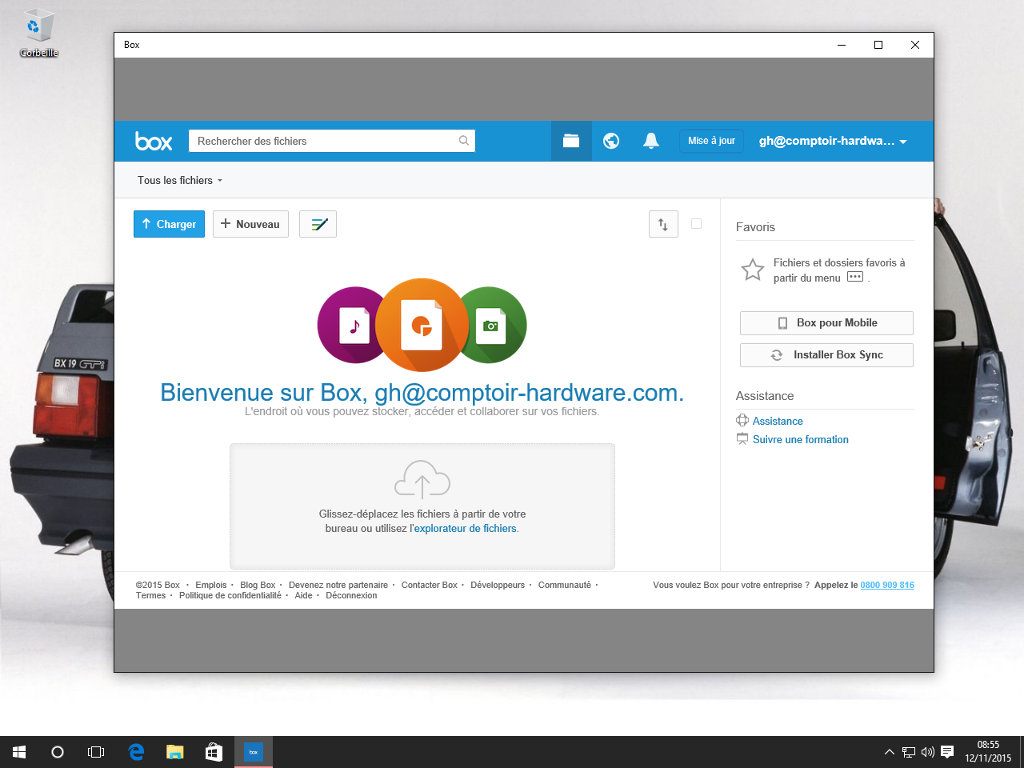Click the orange presentation file icon

(x=422, y=325)
